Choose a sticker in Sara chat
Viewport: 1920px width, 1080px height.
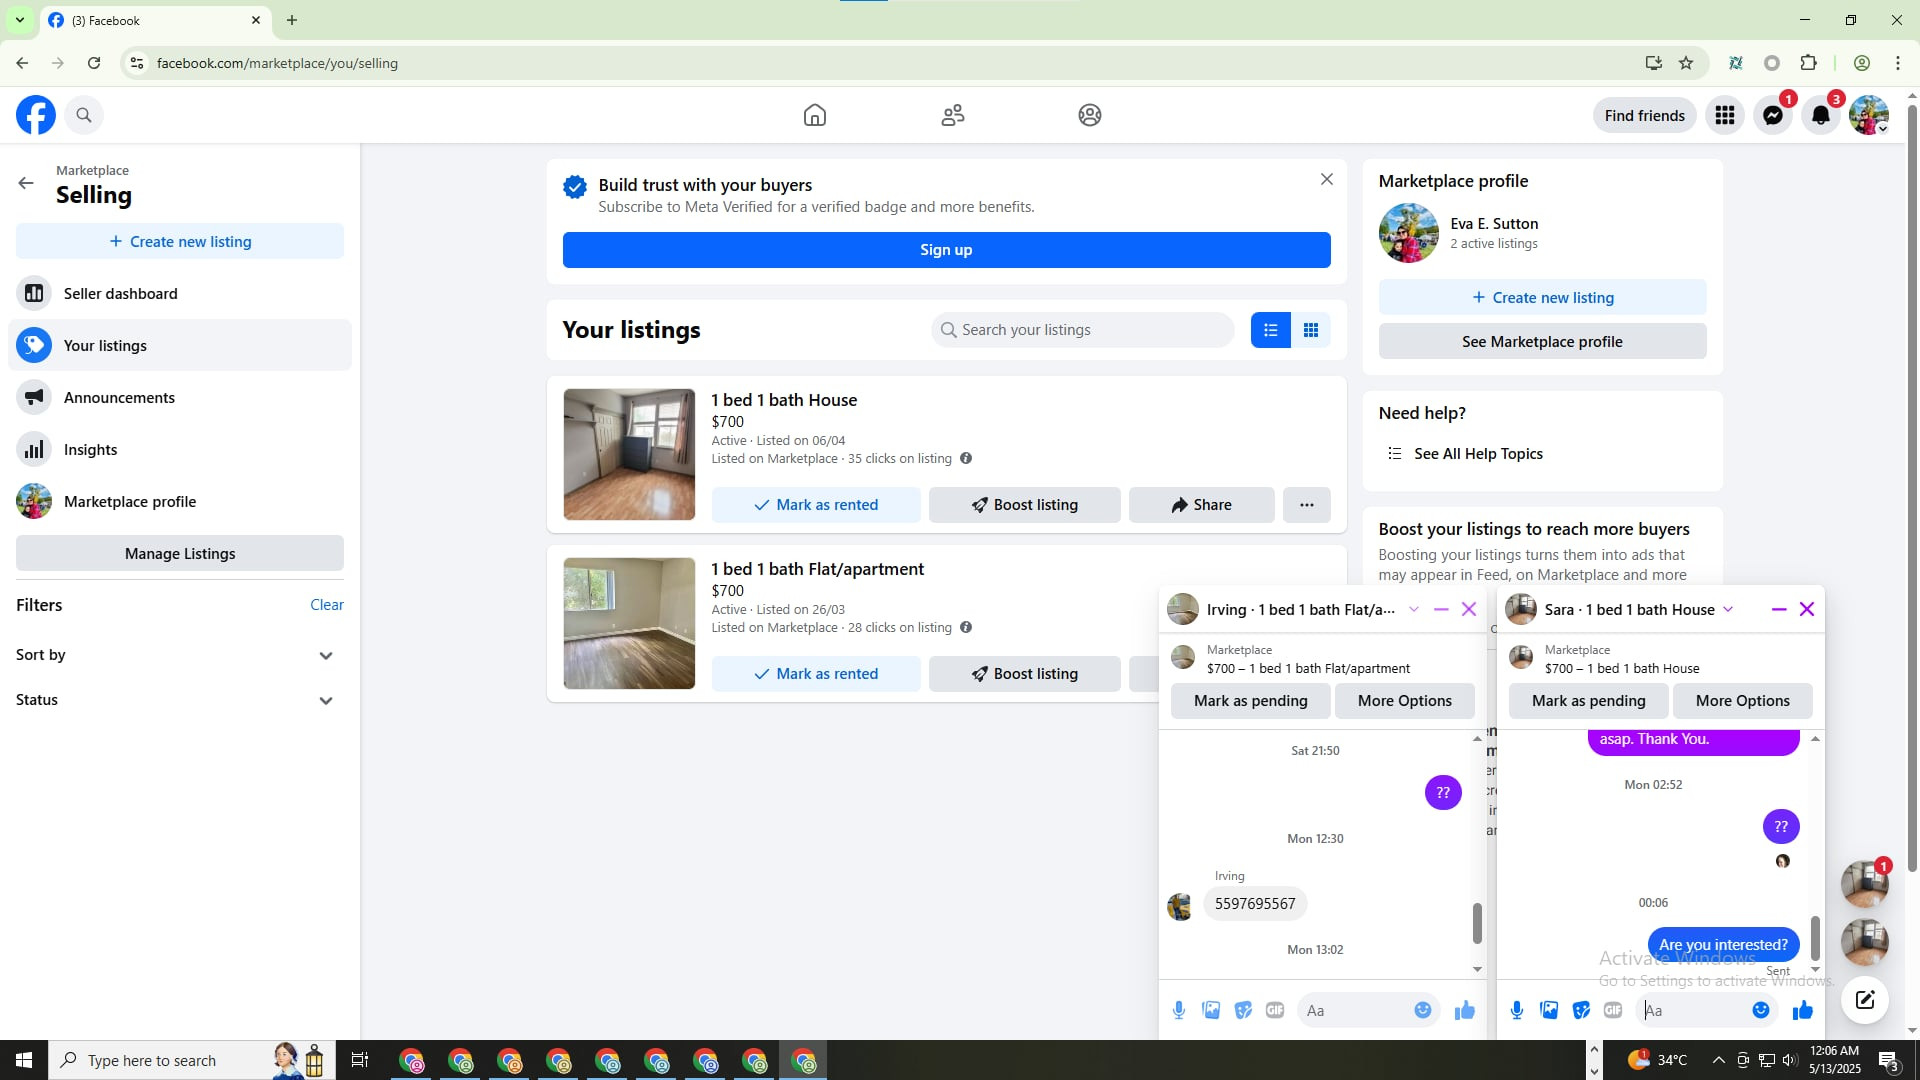pos(1581,1011)
